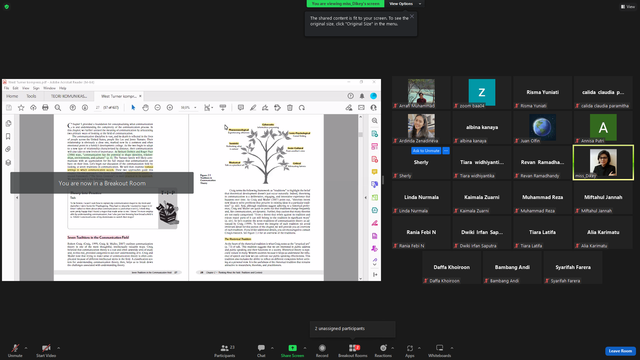
Task: Select the Highlight pen tool
Action: coord(253,108)
